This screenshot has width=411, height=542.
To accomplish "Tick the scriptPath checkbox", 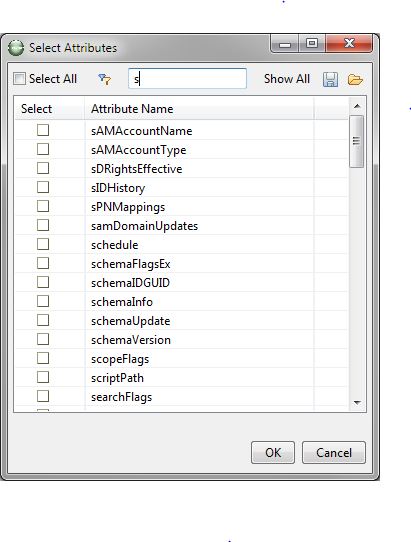I will [43, 377].
